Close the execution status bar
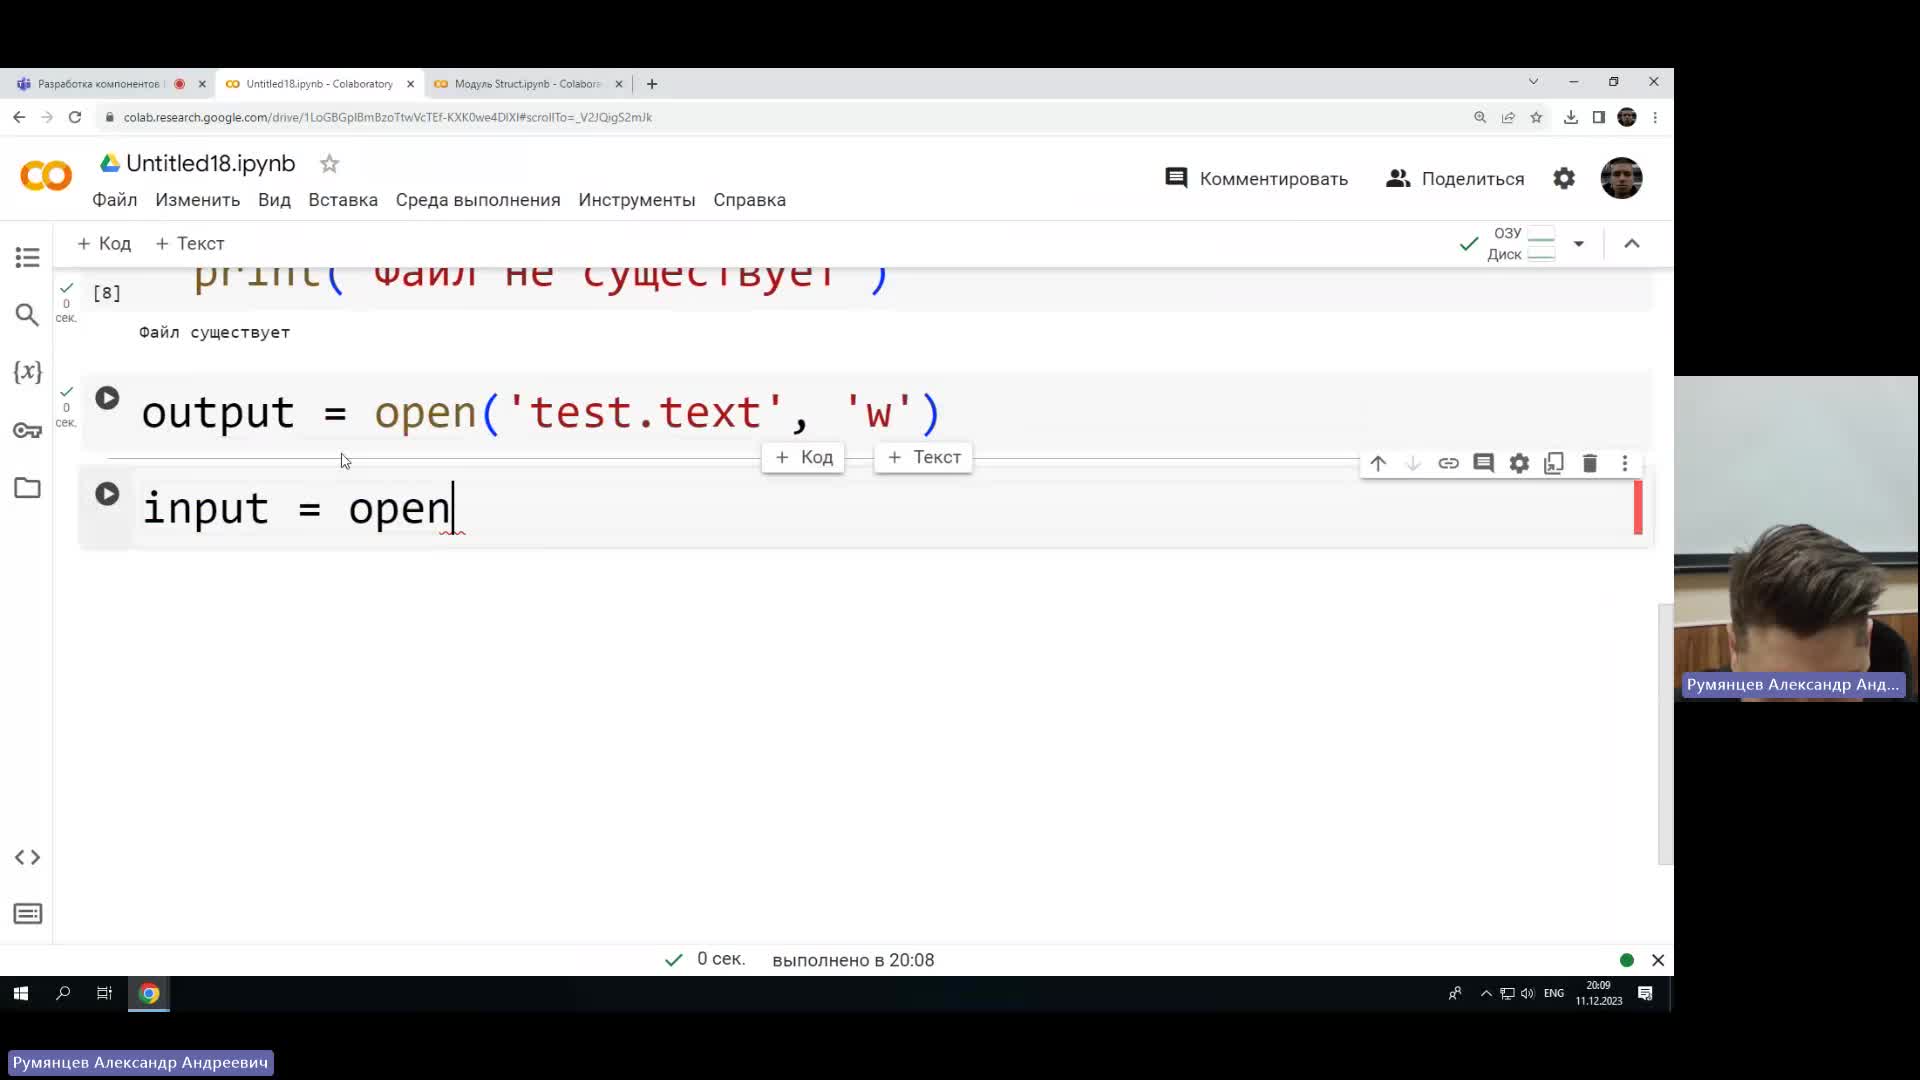 coord(1658,960)
